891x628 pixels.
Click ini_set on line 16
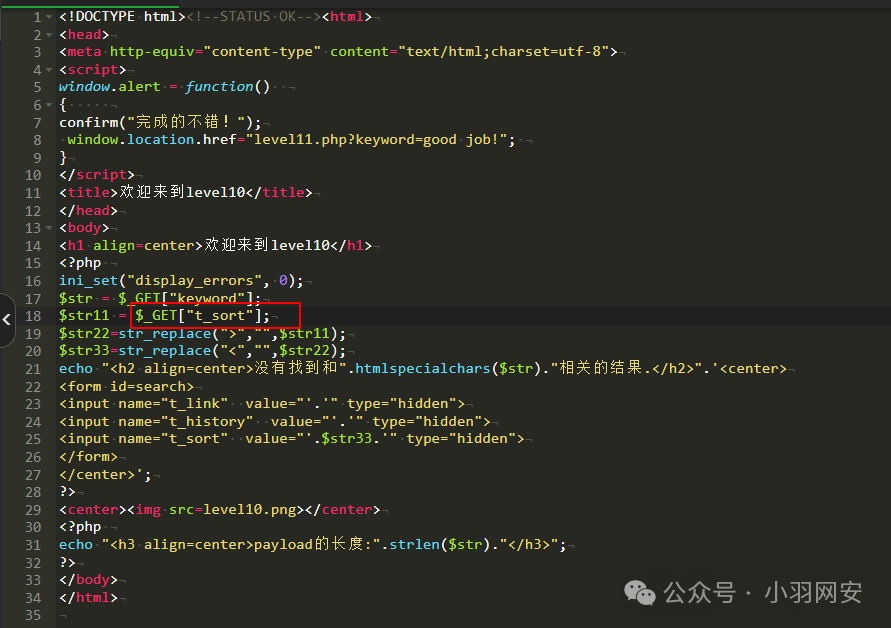89,281
